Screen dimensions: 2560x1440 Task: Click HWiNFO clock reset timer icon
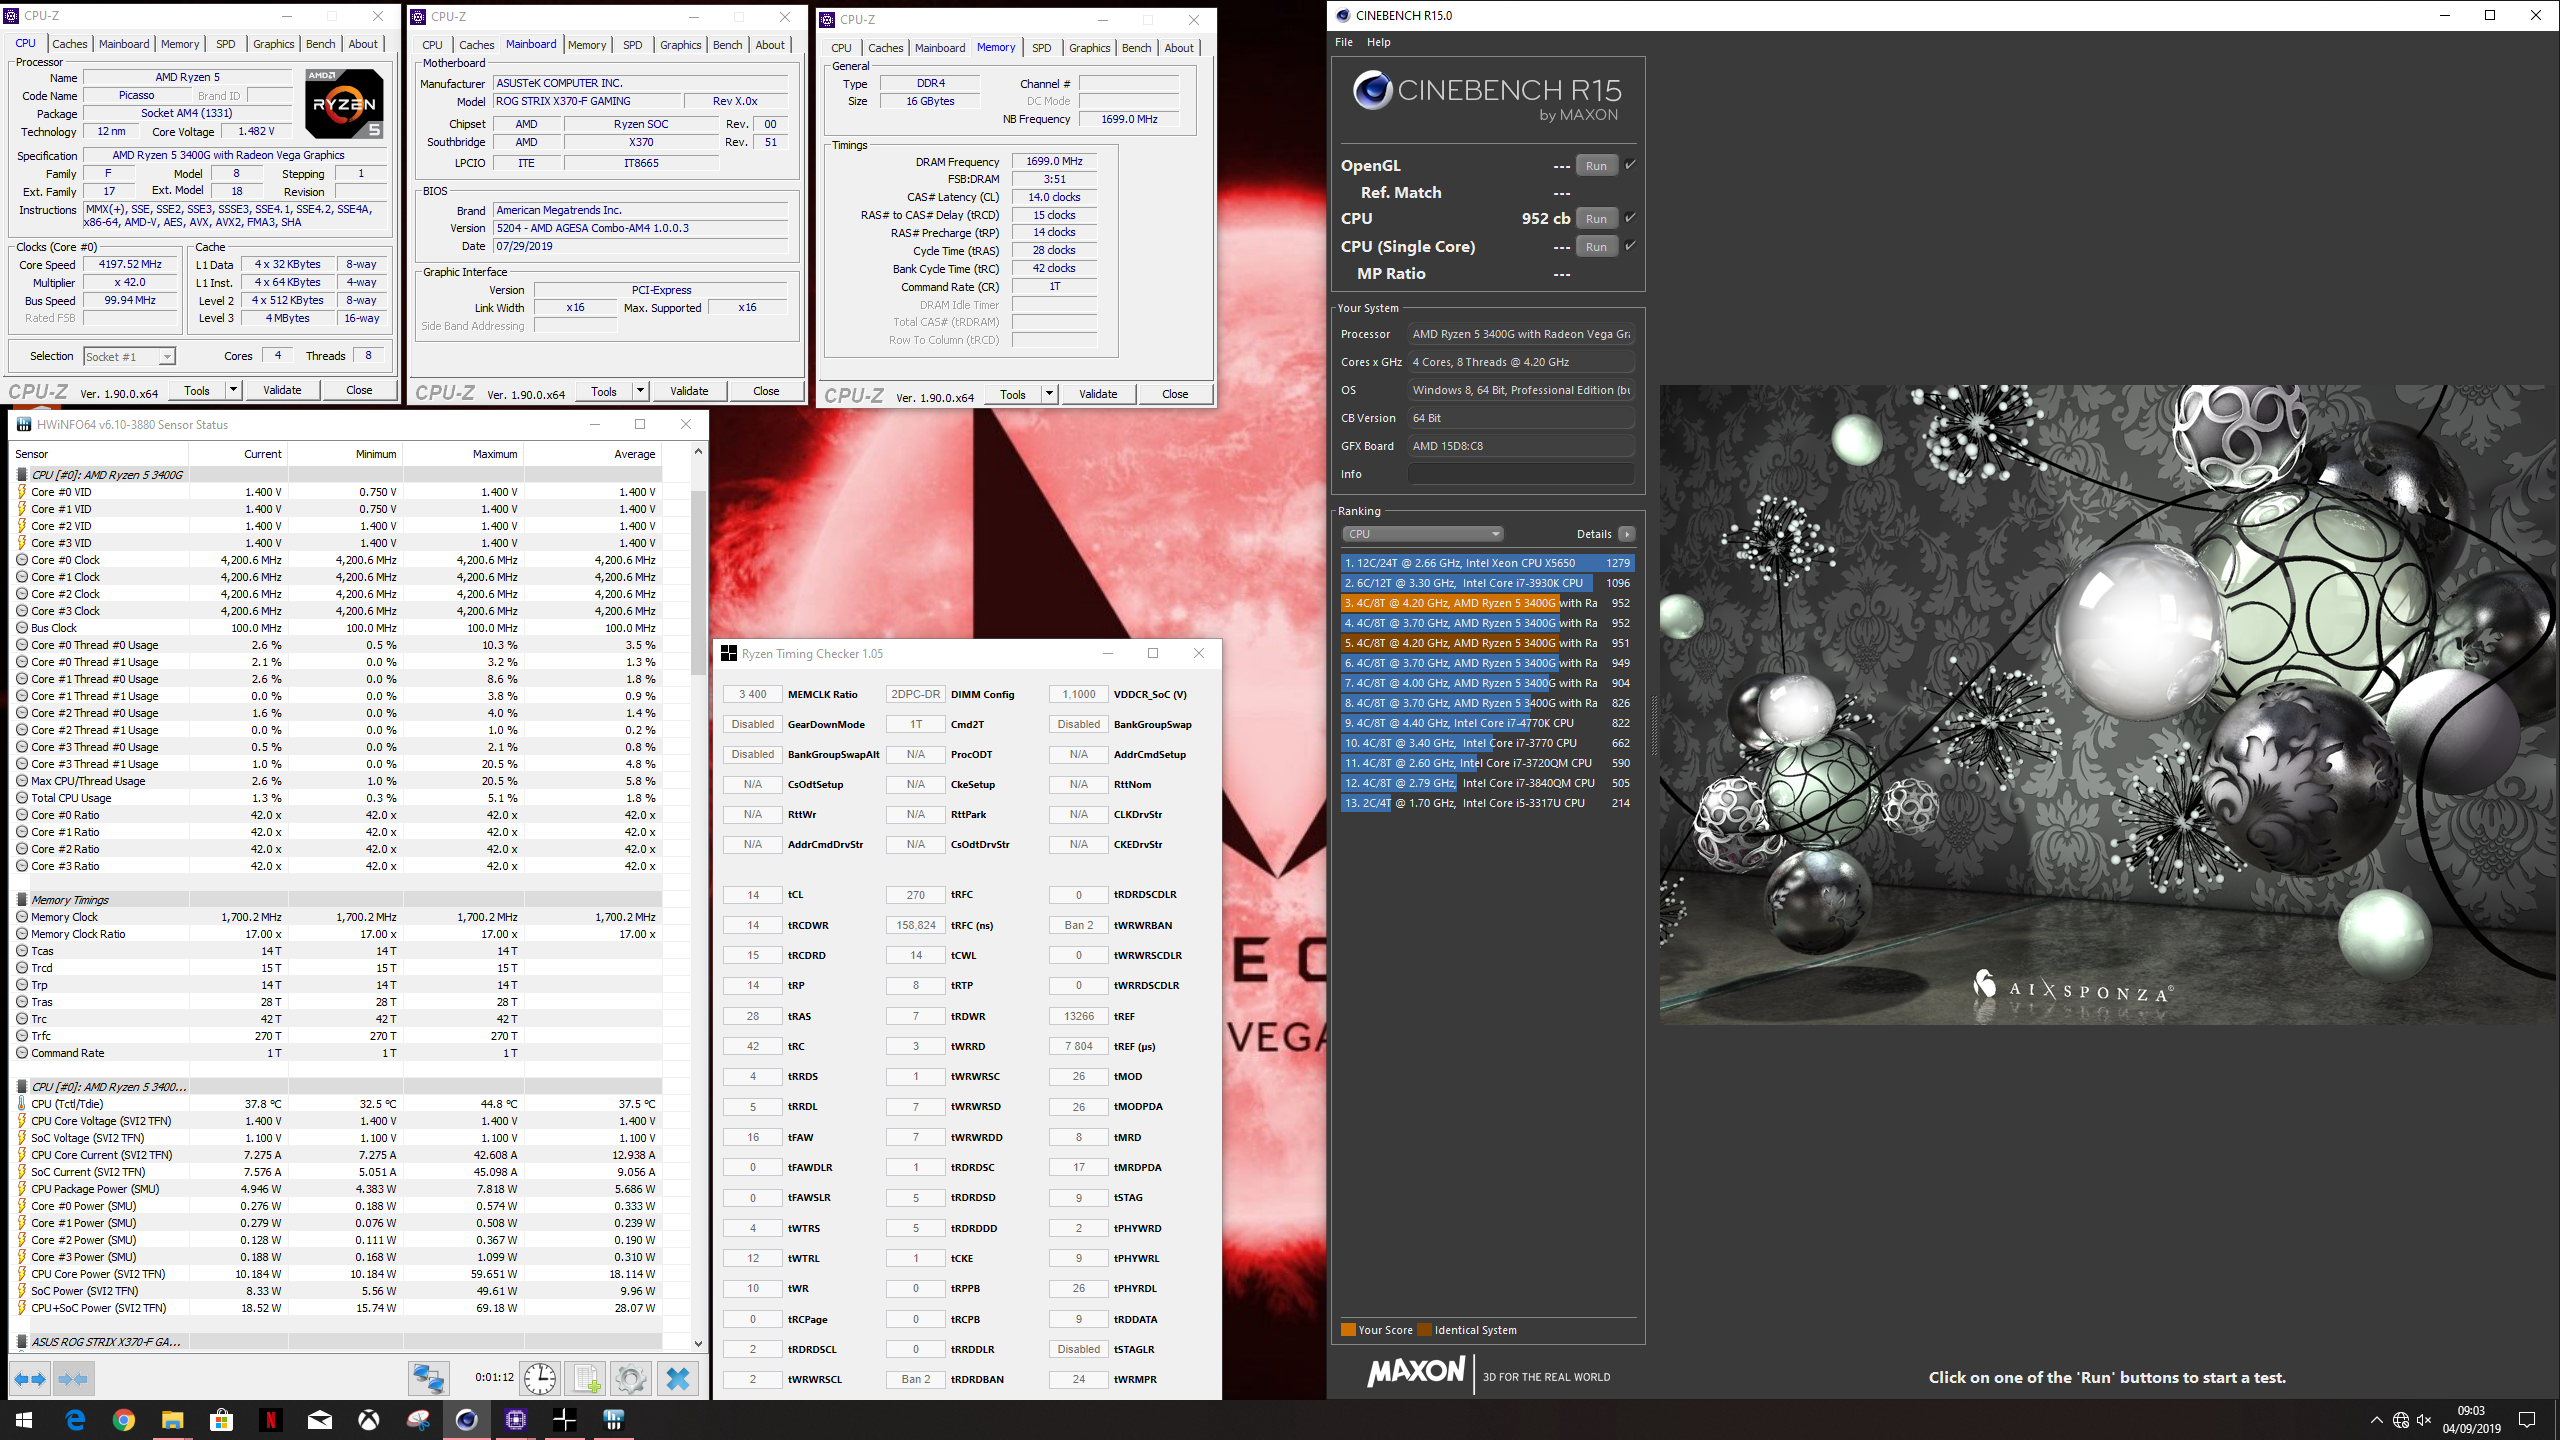pyautogui.click(x=540, y=1379)
